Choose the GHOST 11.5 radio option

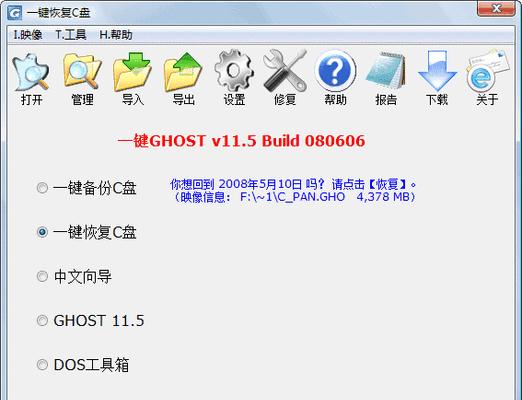42,321
